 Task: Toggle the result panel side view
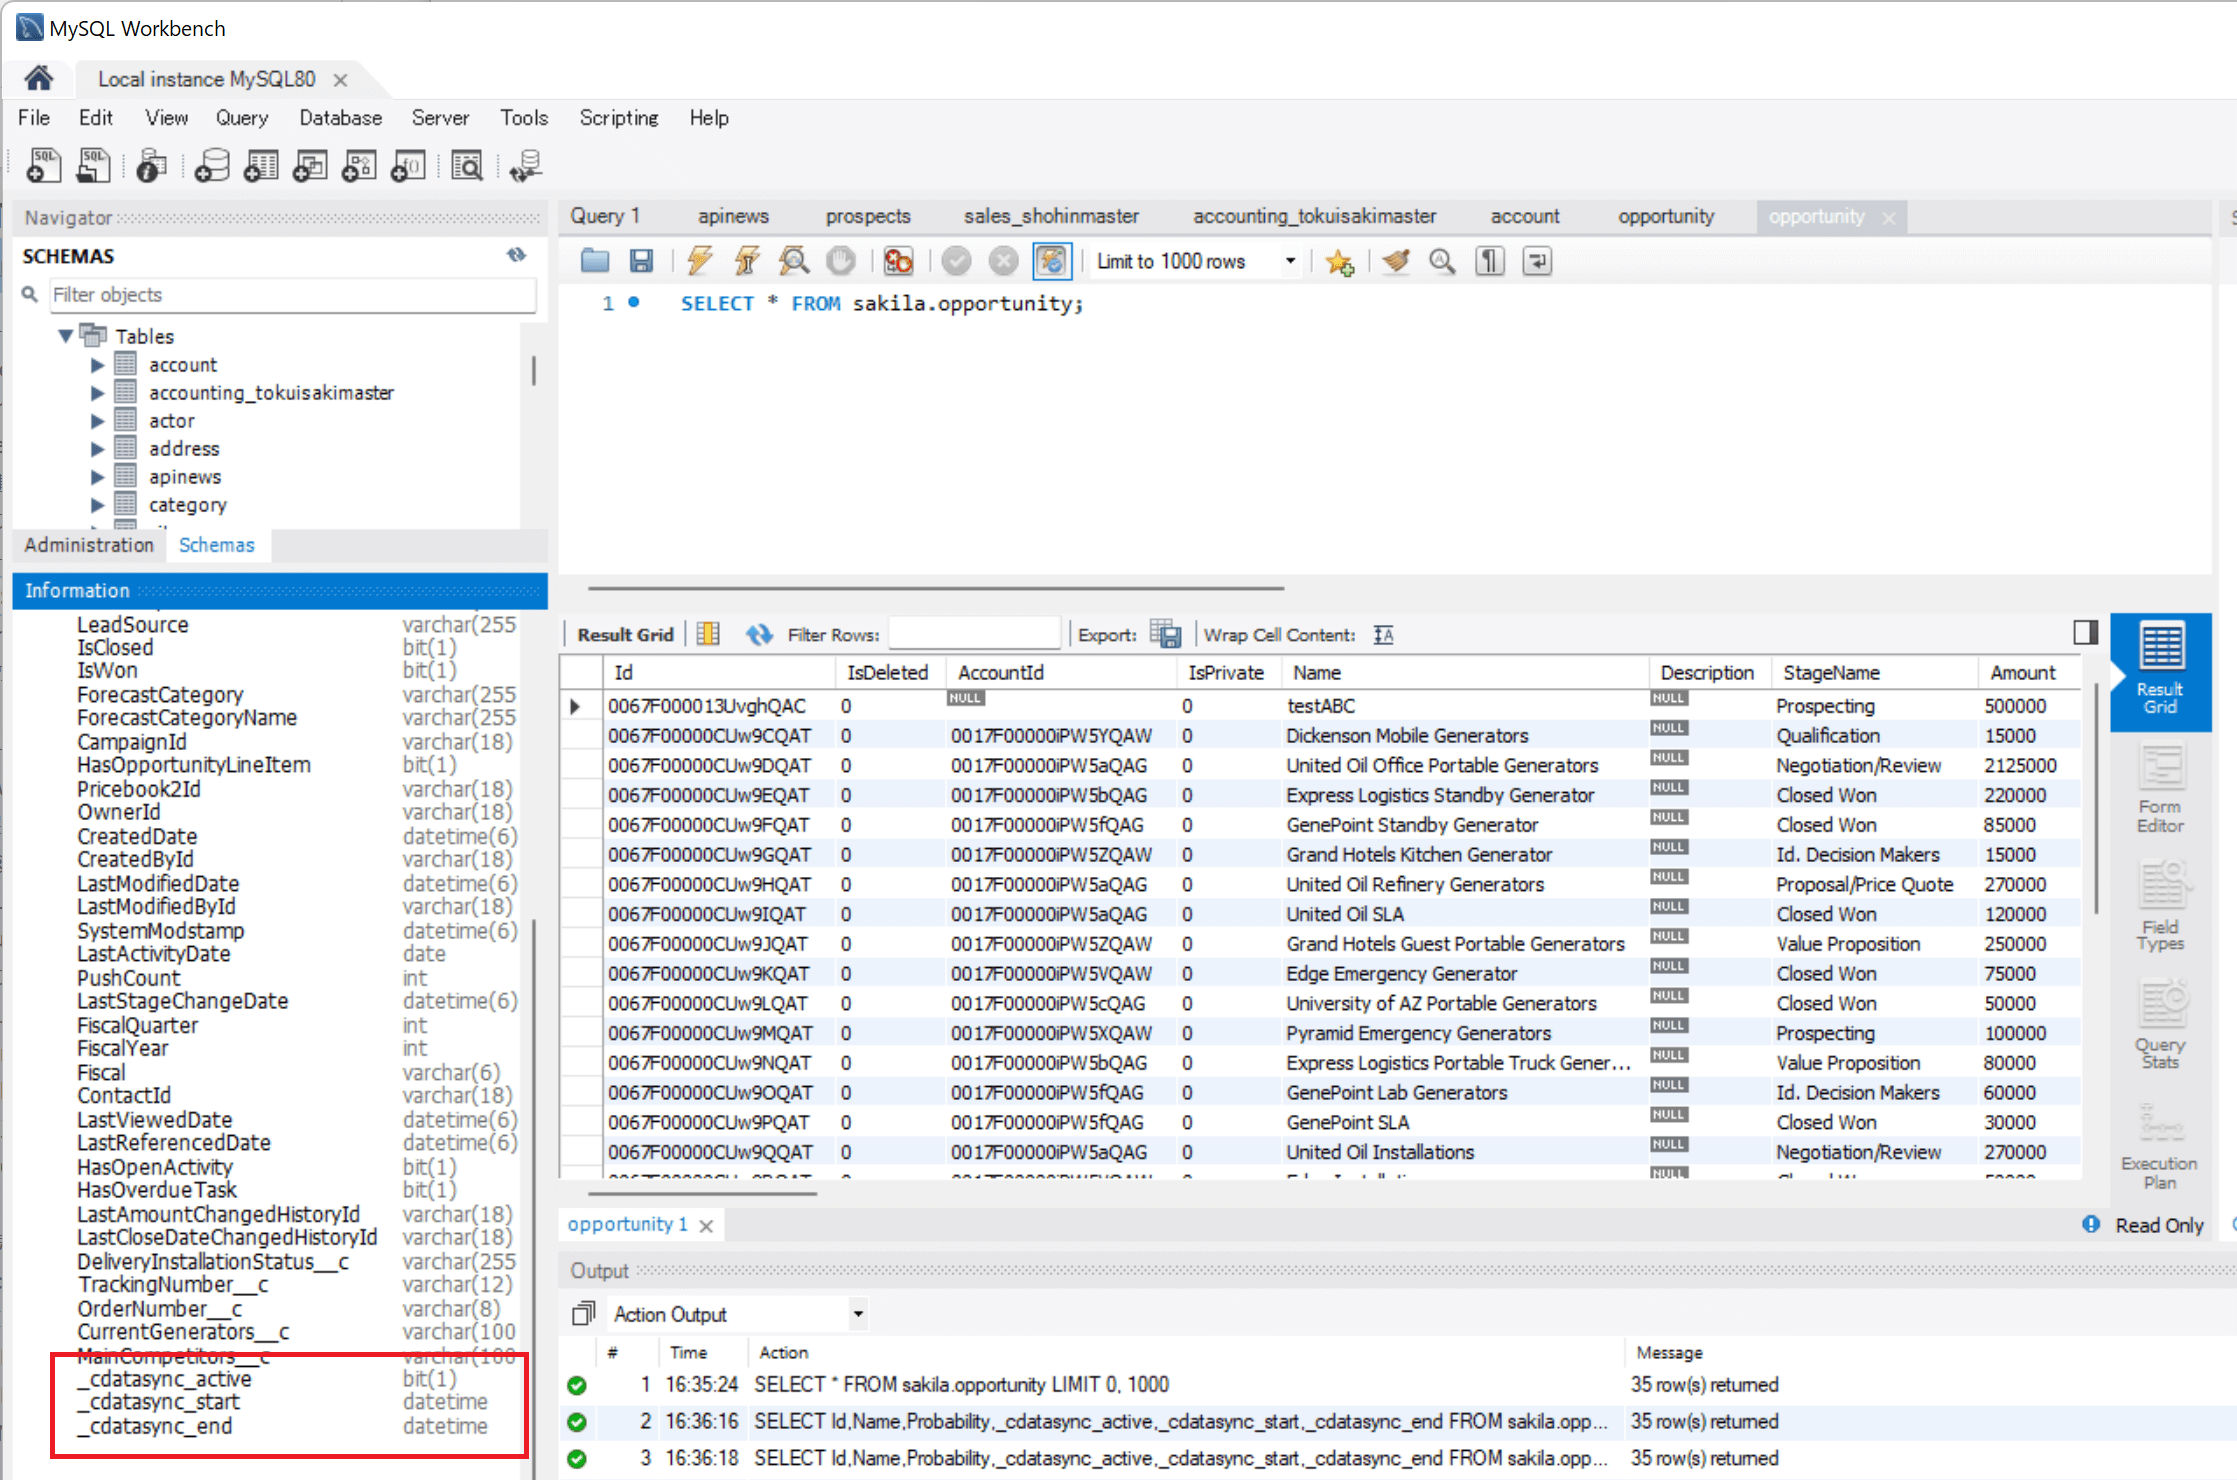(2085, 632)
